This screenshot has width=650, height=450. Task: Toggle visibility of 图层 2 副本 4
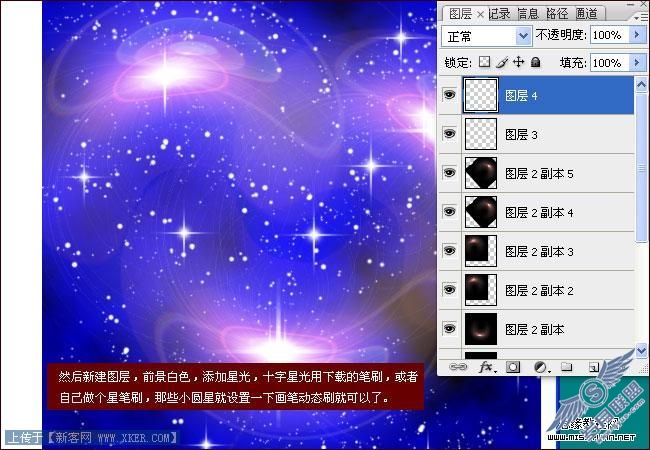tap(449, 211)
